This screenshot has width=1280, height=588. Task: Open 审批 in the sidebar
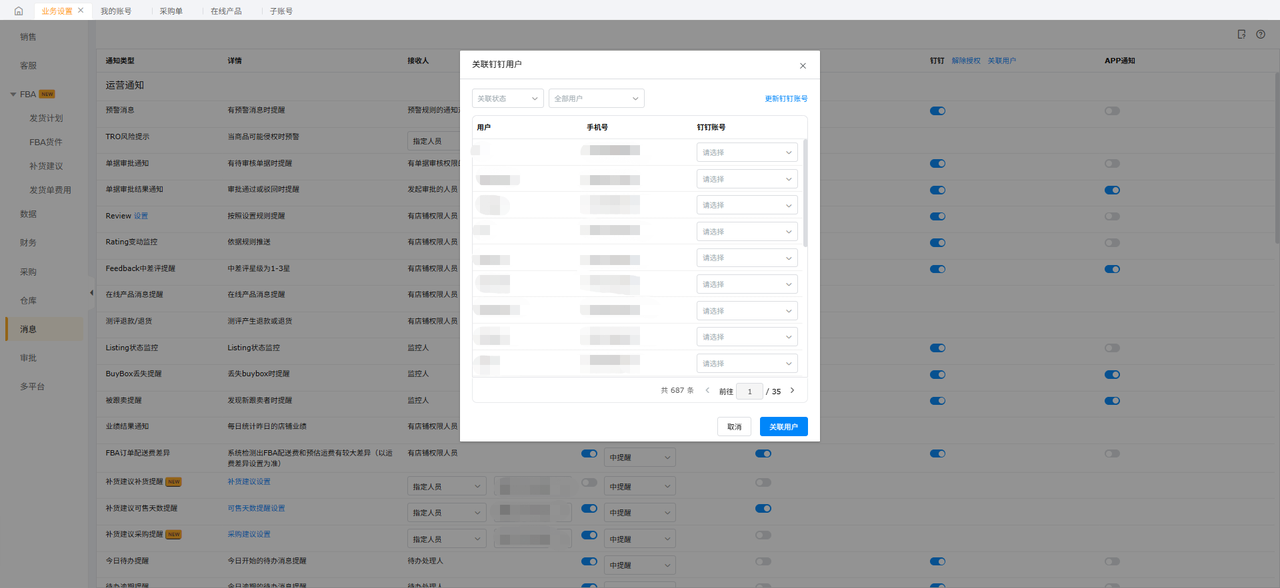(x=28, y=357)
